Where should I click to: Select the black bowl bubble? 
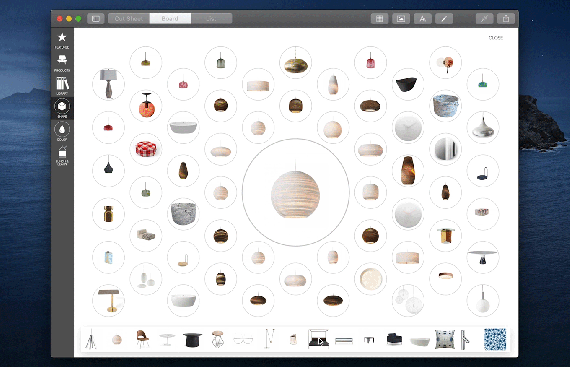pos(408,84)
